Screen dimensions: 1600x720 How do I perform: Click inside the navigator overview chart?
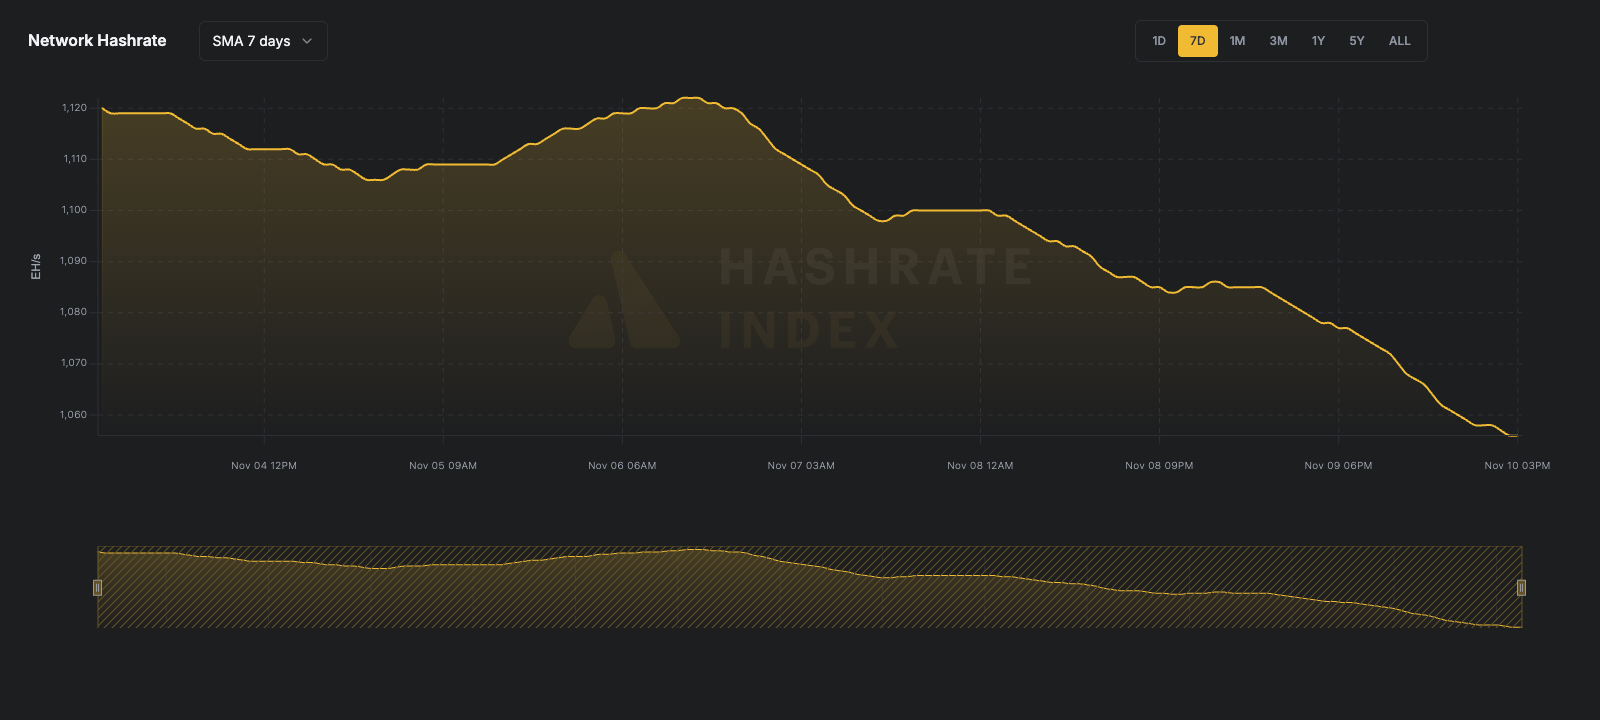point(809,587)
